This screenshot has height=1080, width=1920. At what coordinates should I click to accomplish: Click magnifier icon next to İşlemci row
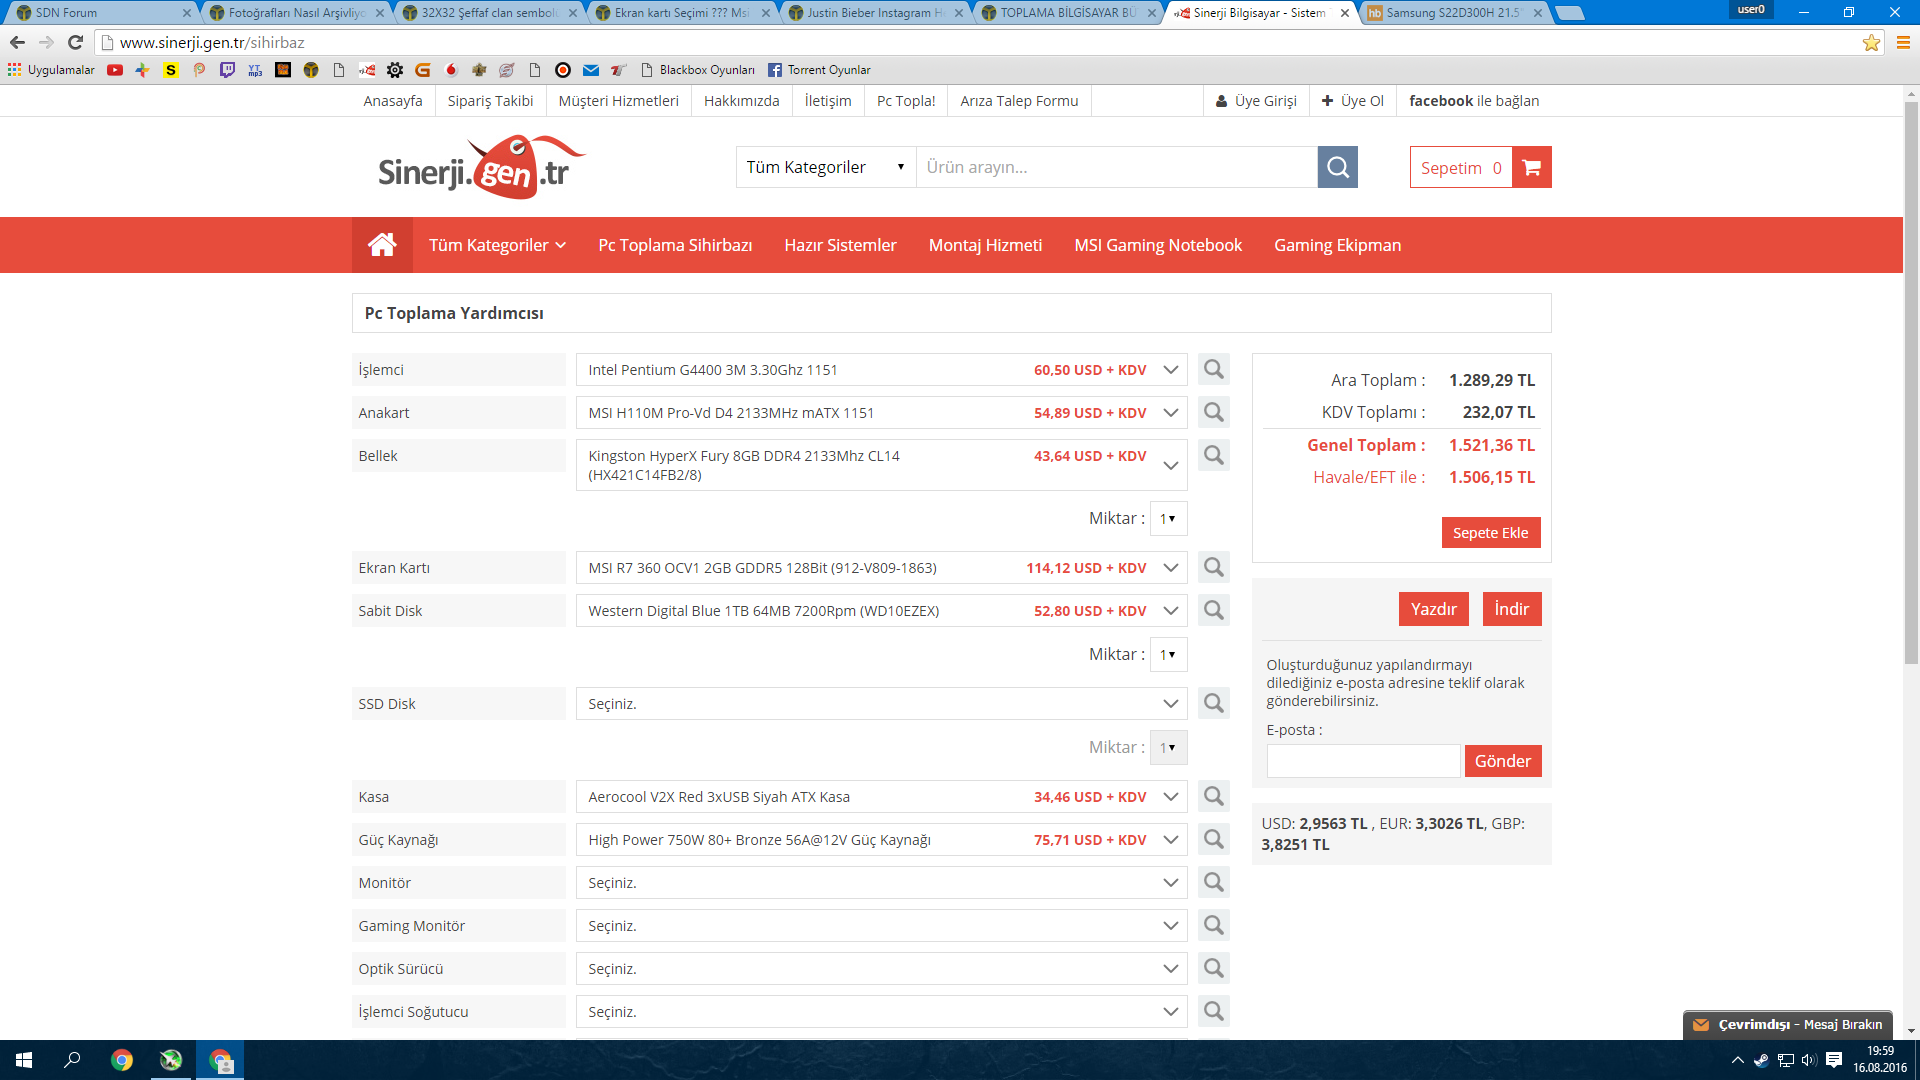[x=1213, y=369]
